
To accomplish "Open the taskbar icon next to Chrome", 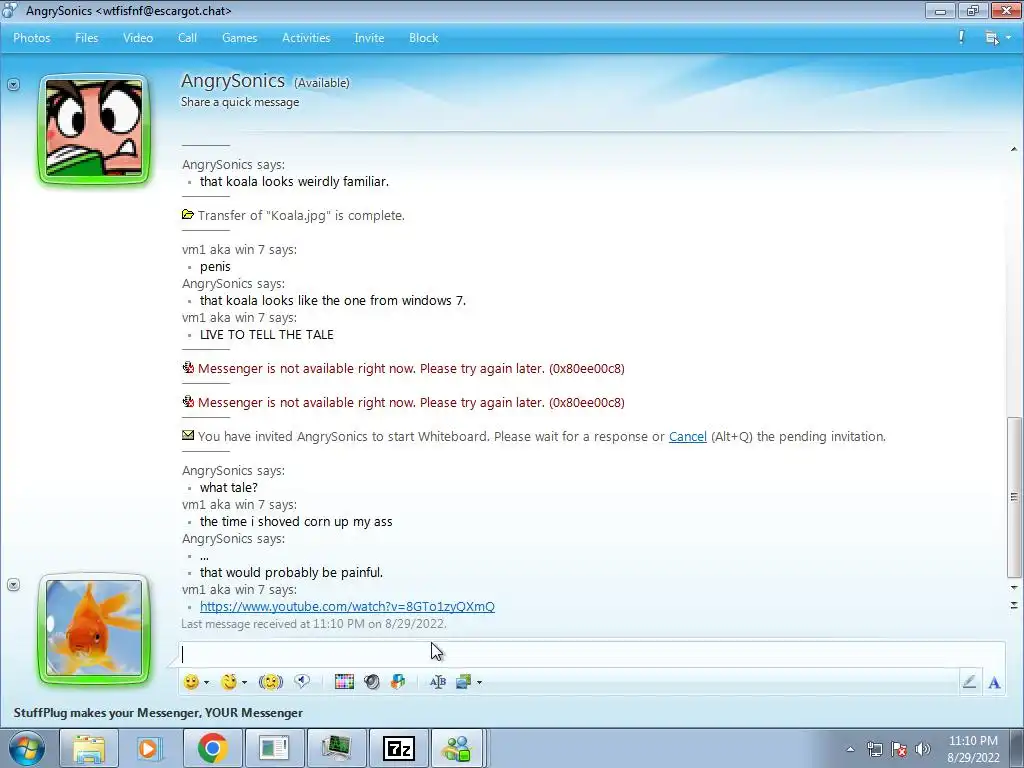I will 274,748.
